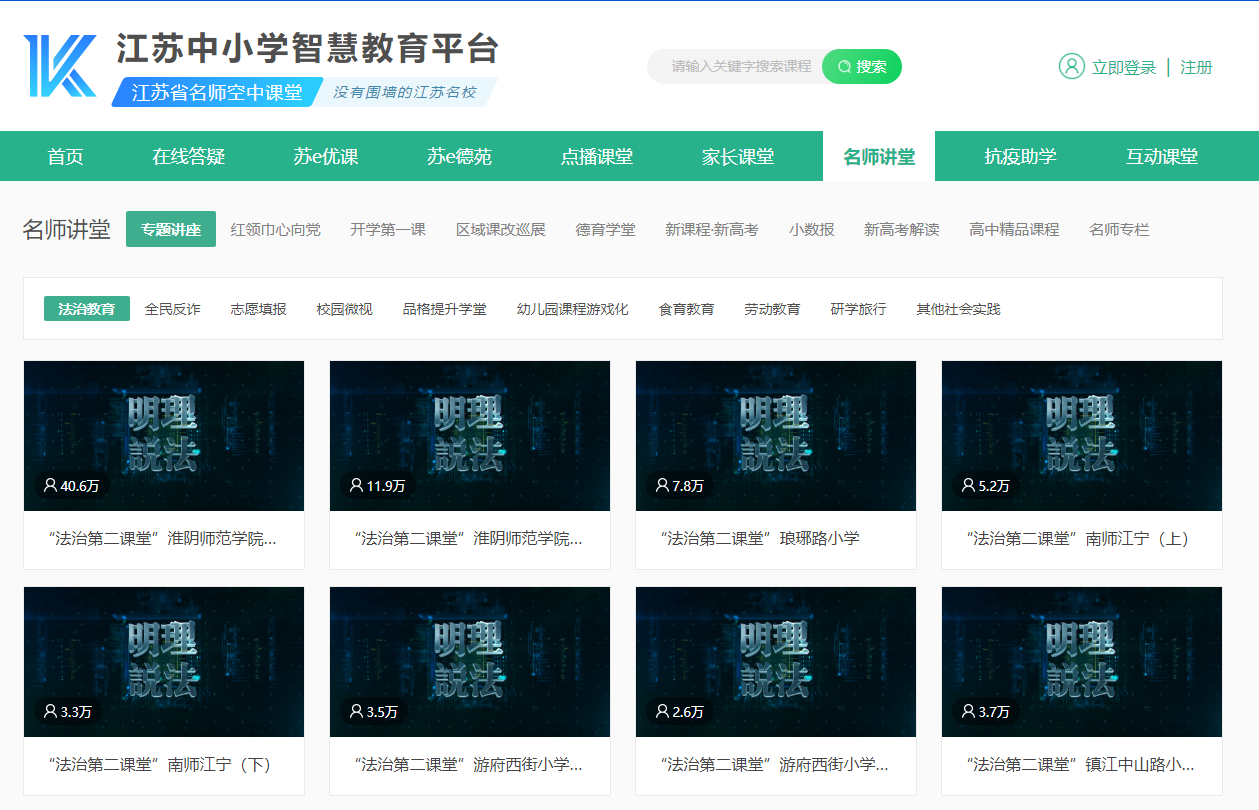This screenshot has width=1259, height=810.
Task: Filter by the 劳动教育 topic
Action: tap(772, 309)
